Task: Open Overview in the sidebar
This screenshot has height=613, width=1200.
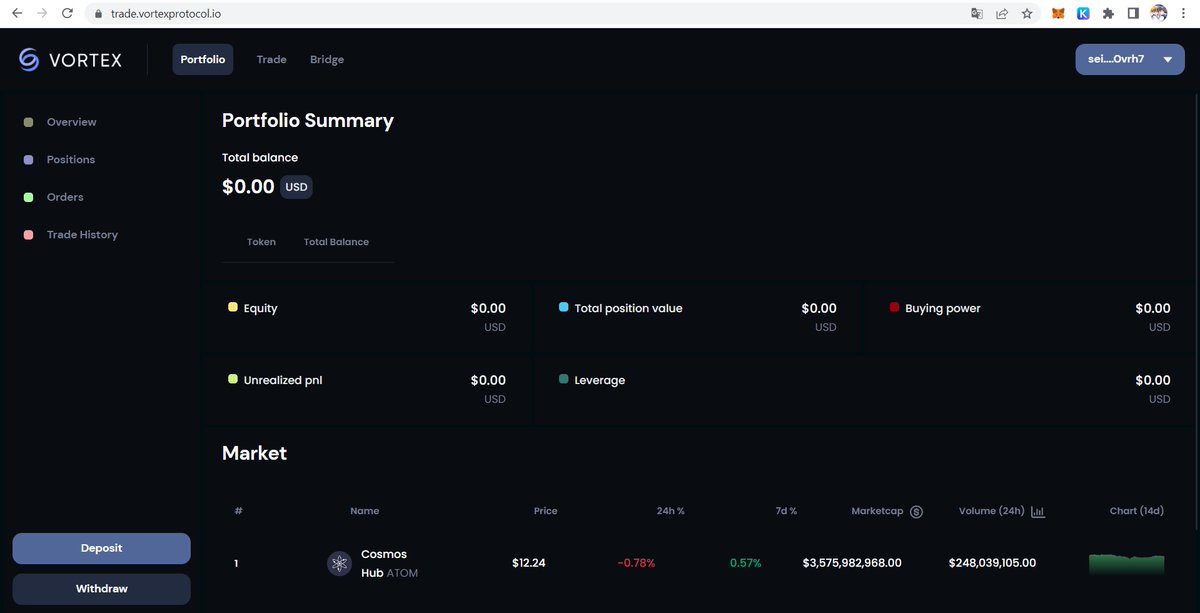Action: (x=72, y=122)
